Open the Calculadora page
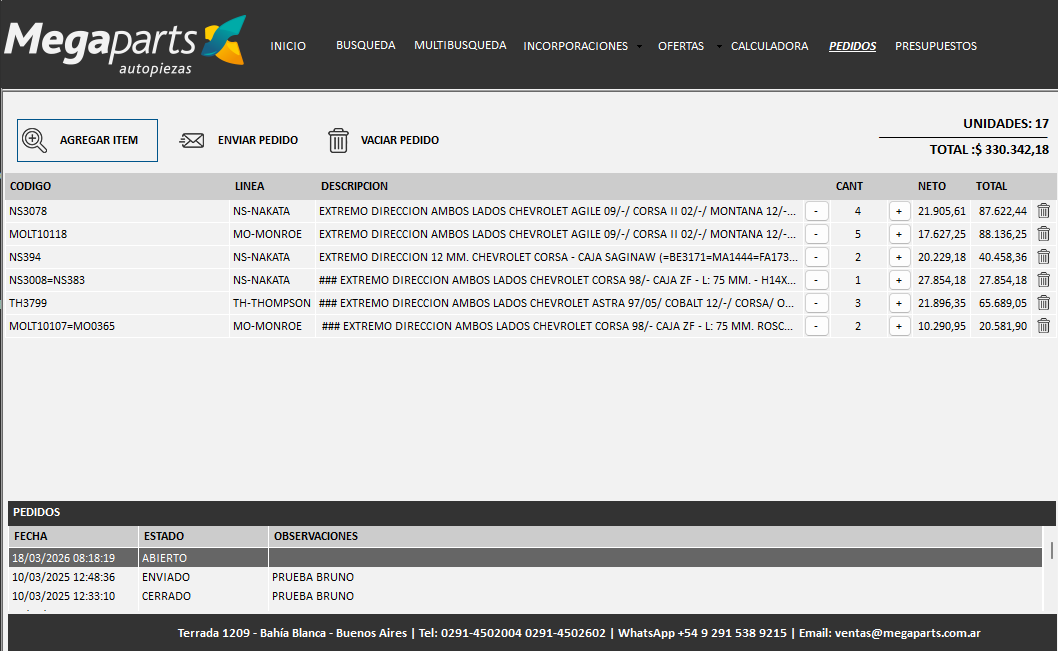The image size is (1058, 651). pos(769,46)
